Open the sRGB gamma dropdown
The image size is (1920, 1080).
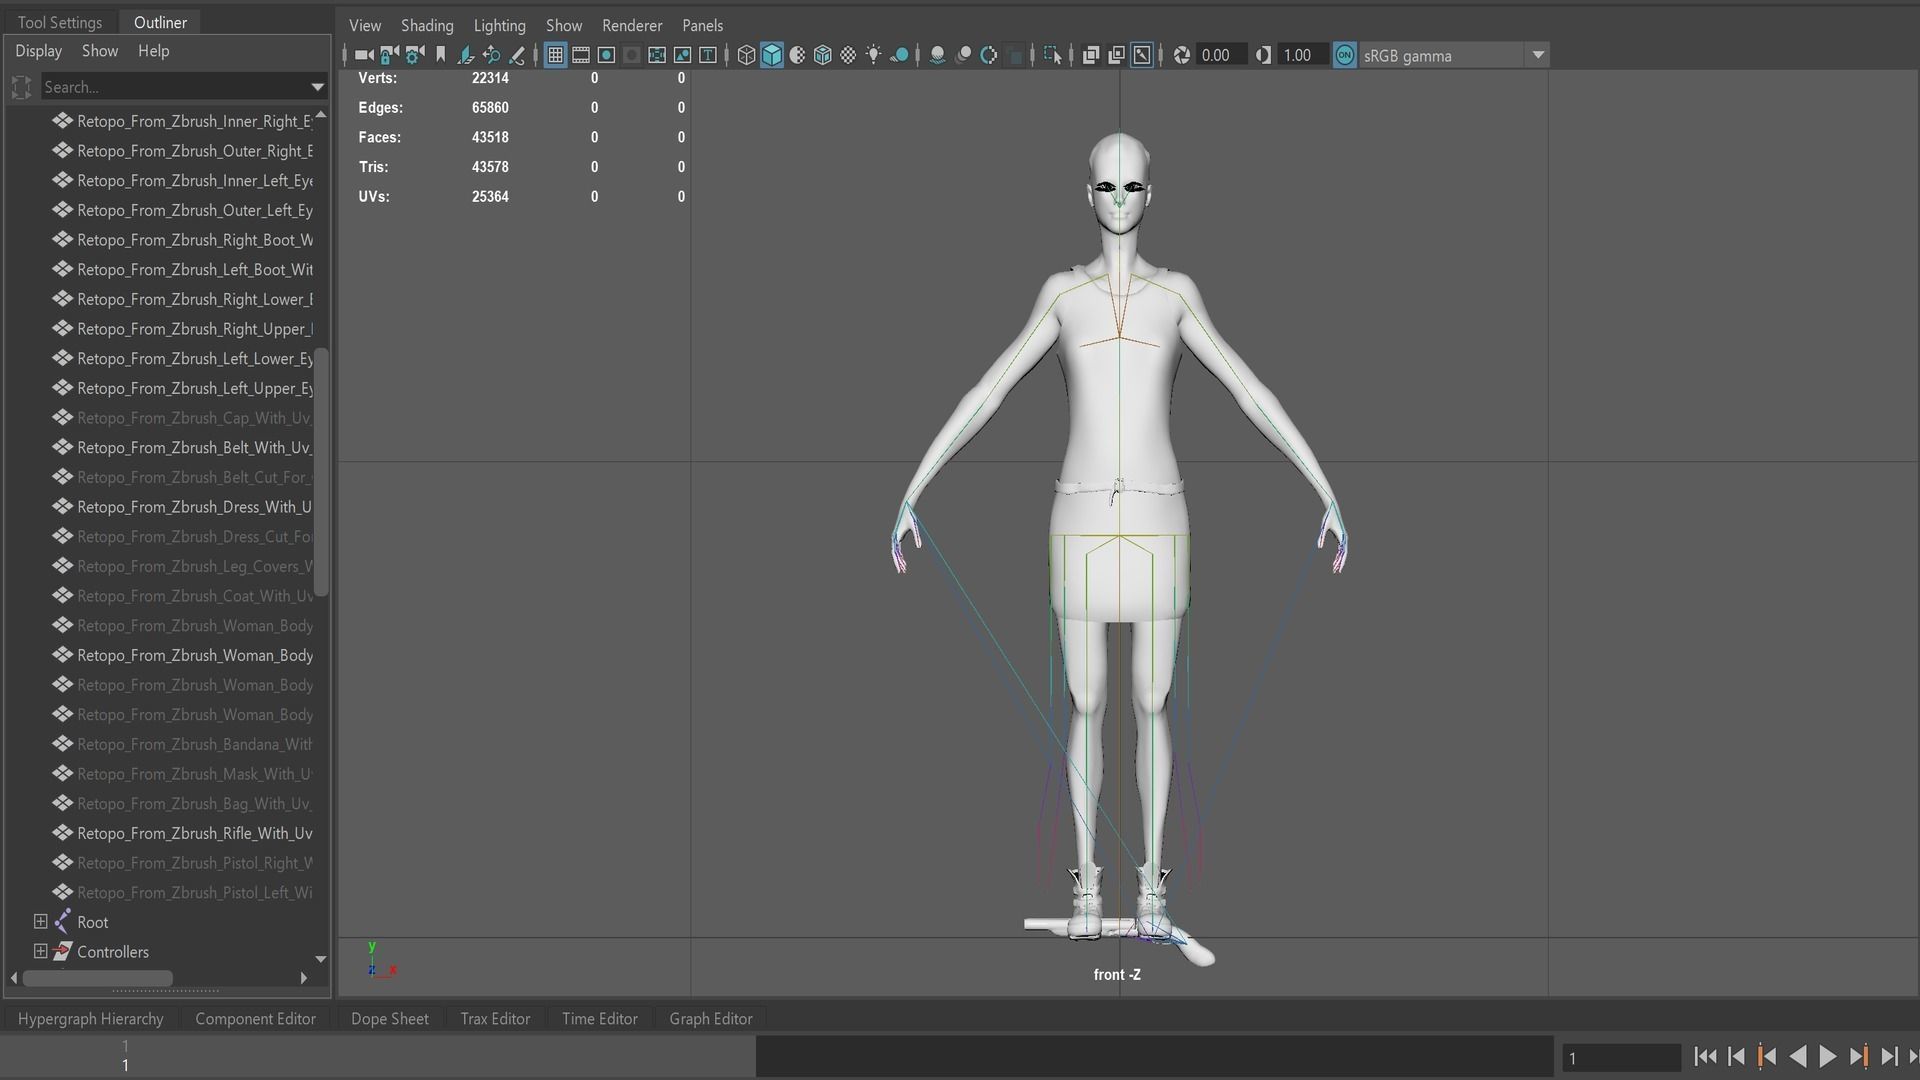pyautogui.click(x=1538, y=56)
